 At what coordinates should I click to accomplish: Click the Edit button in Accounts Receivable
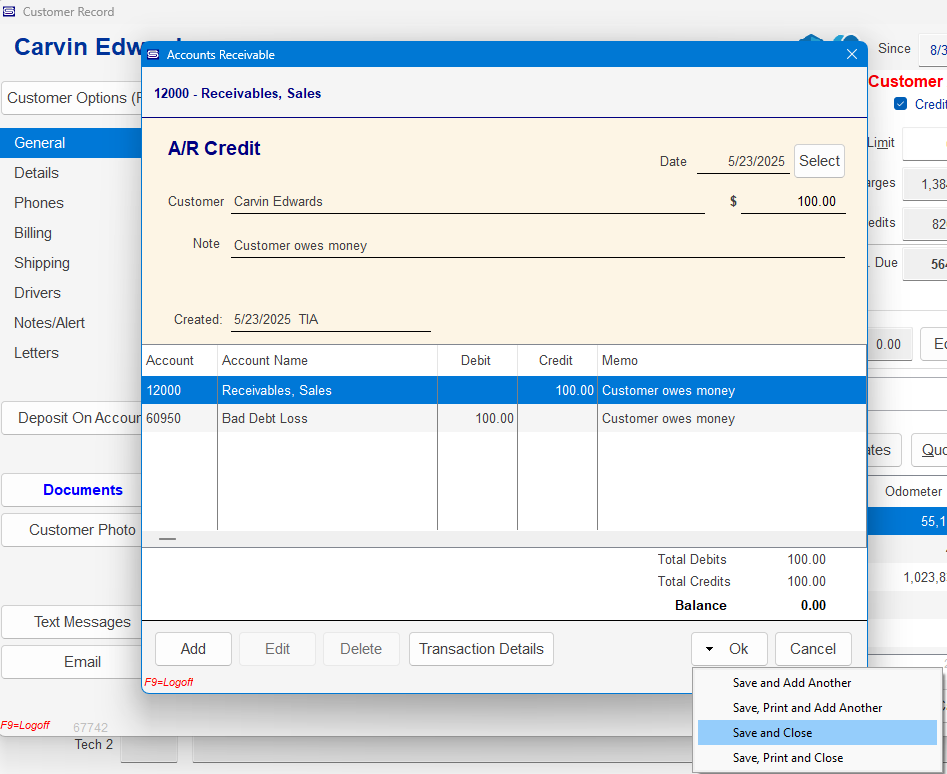pos(277,649)
